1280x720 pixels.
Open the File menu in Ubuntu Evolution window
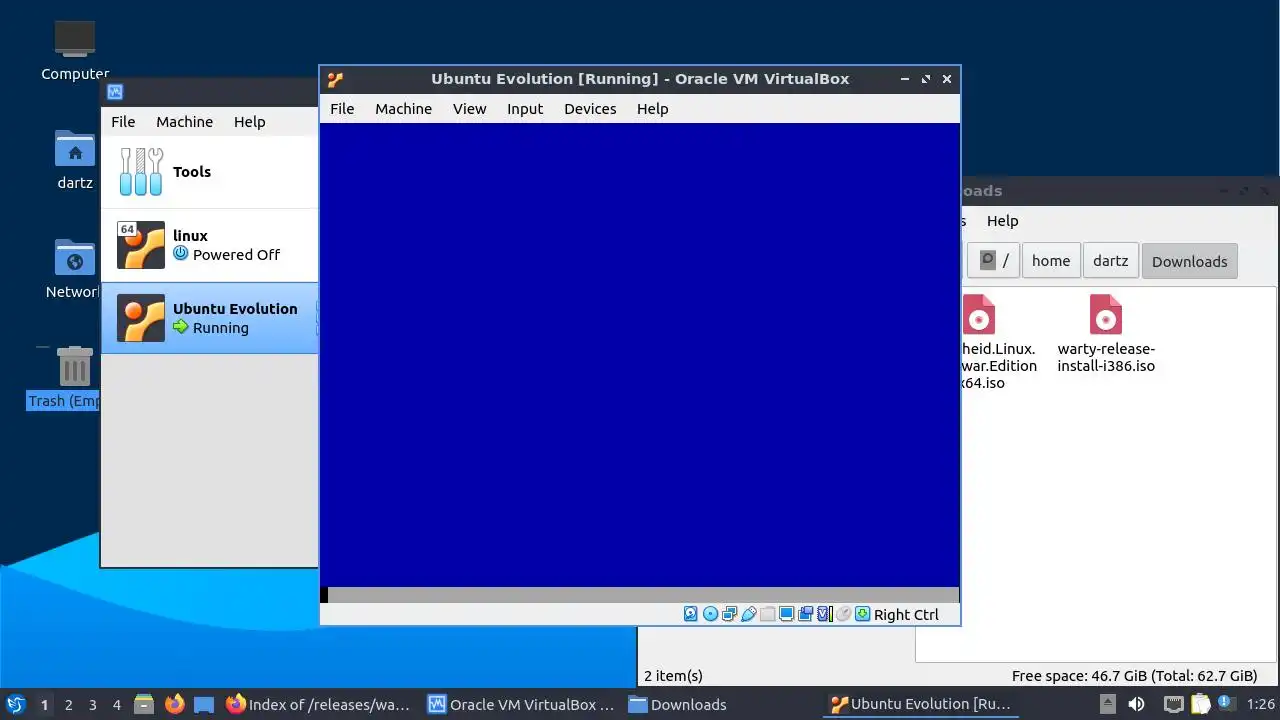click(342, 109)
